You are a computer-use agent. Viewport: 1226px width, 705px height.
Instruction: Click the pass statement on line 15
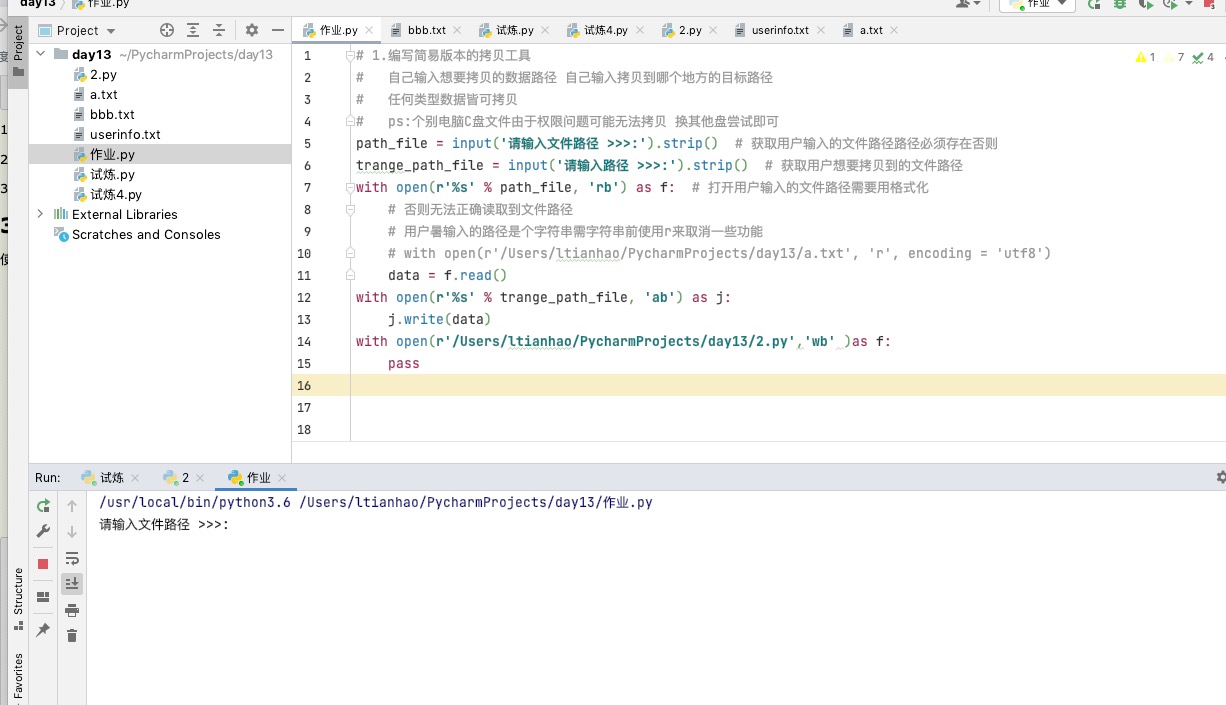click(x=404, y=363)
